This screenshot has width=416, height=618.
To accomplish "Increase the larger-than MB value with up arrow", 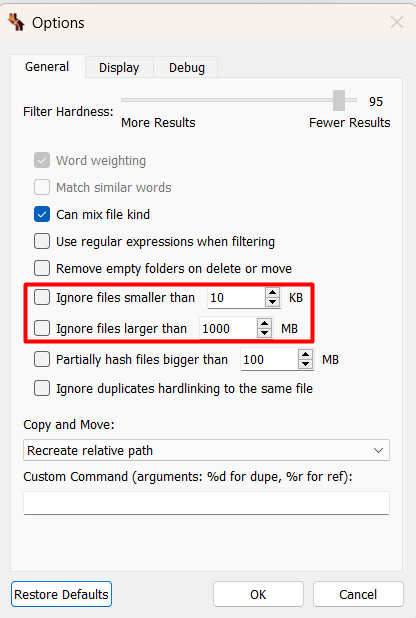I will (x=264, y=324).
